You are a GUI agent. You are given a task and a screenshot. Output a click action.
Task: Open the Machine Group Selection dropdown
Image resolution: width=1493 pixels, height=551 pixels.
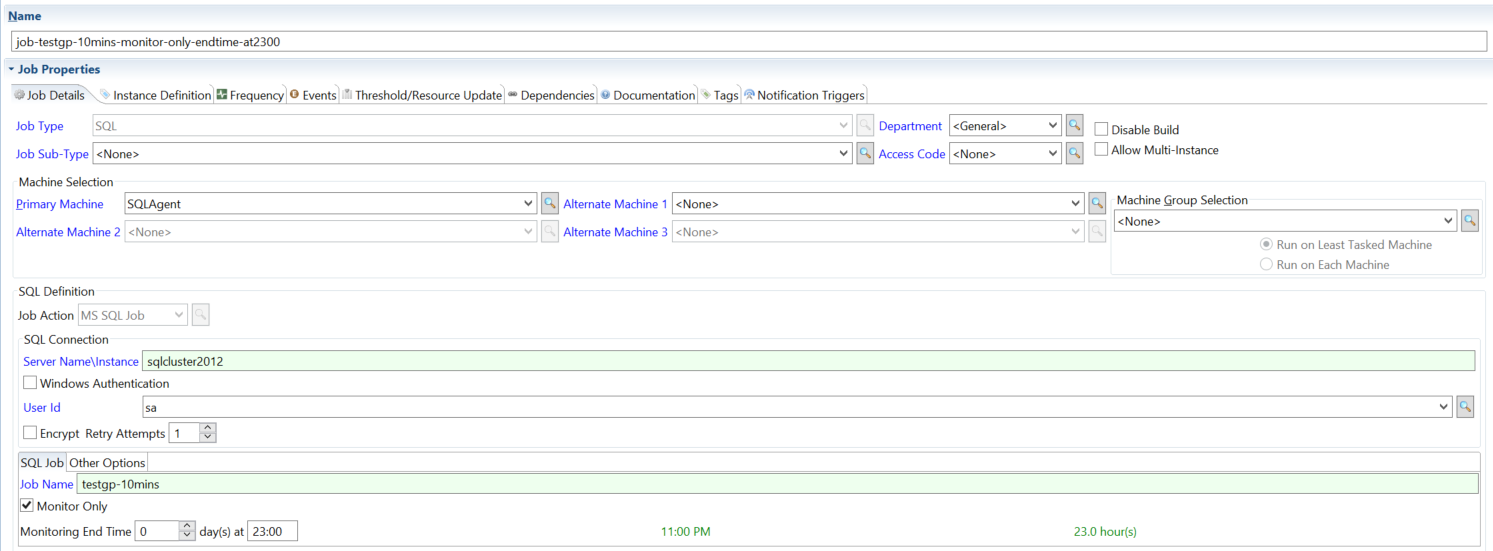point(1449,221)
